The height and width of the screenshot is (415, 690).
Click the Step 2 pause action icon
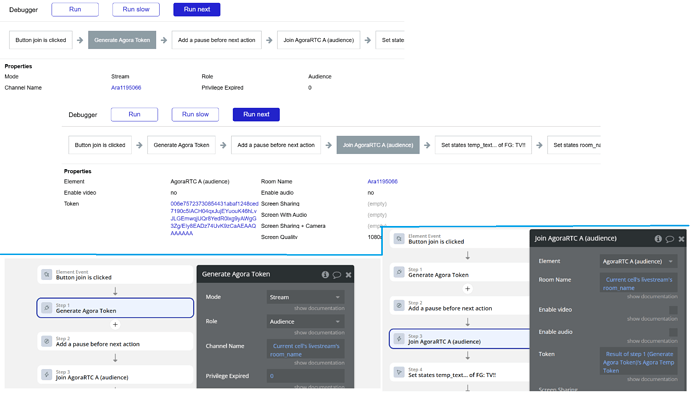coord(46,341)
